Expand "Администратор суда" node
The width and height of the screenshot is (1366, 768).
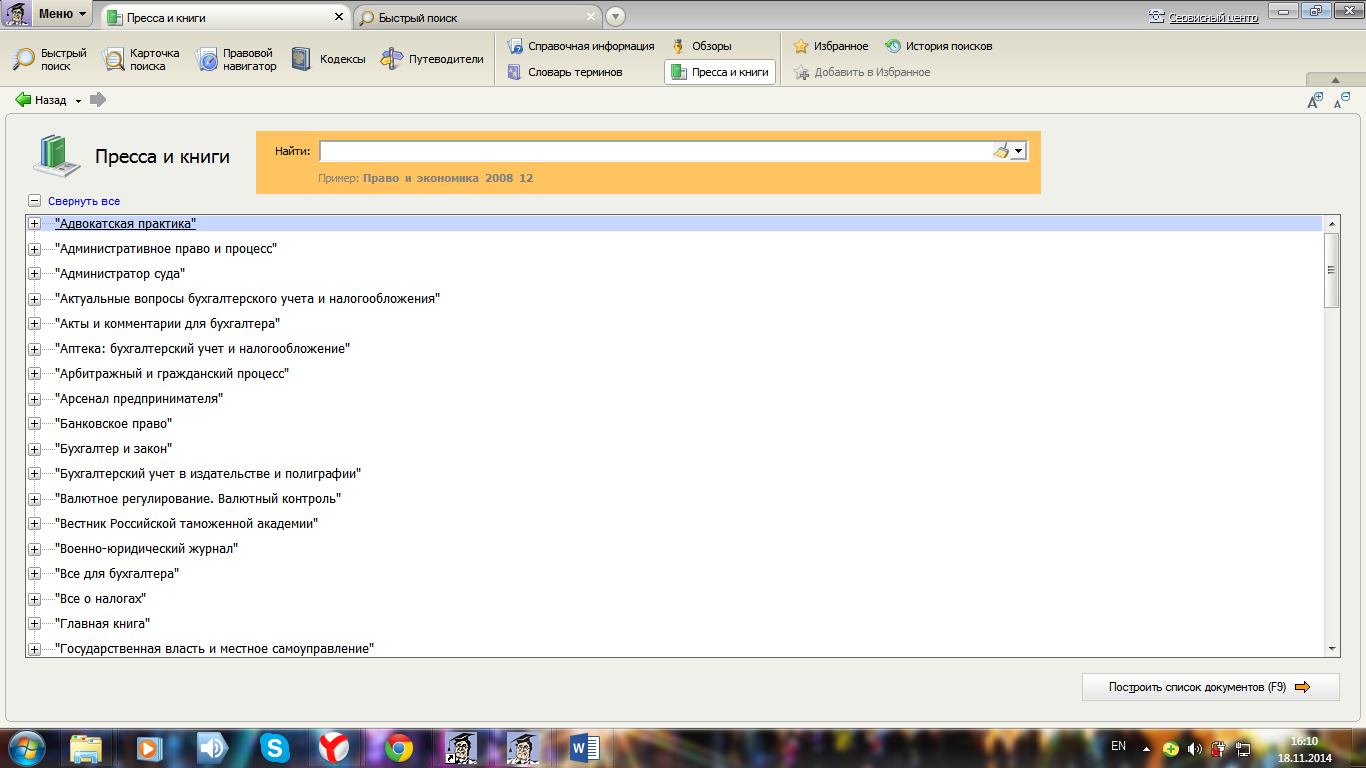35,274
